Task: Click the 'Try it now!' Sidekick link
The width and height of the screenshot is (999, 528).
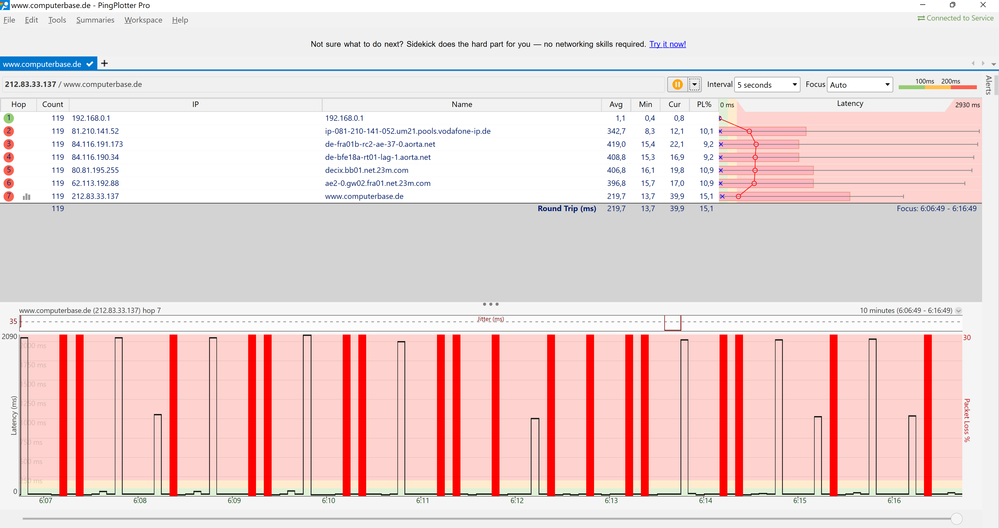Action: tap(667, 44)
